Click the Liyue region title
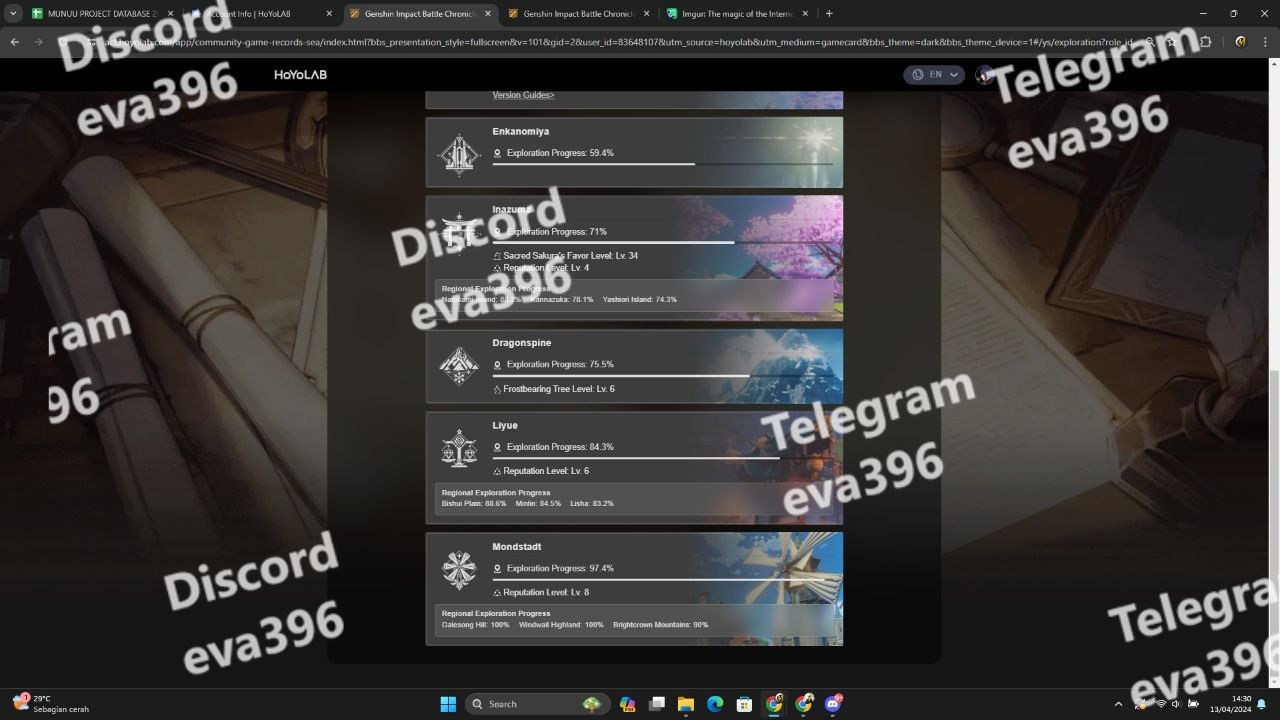This screenshot has height=720, width=1280. coord(505,426)
